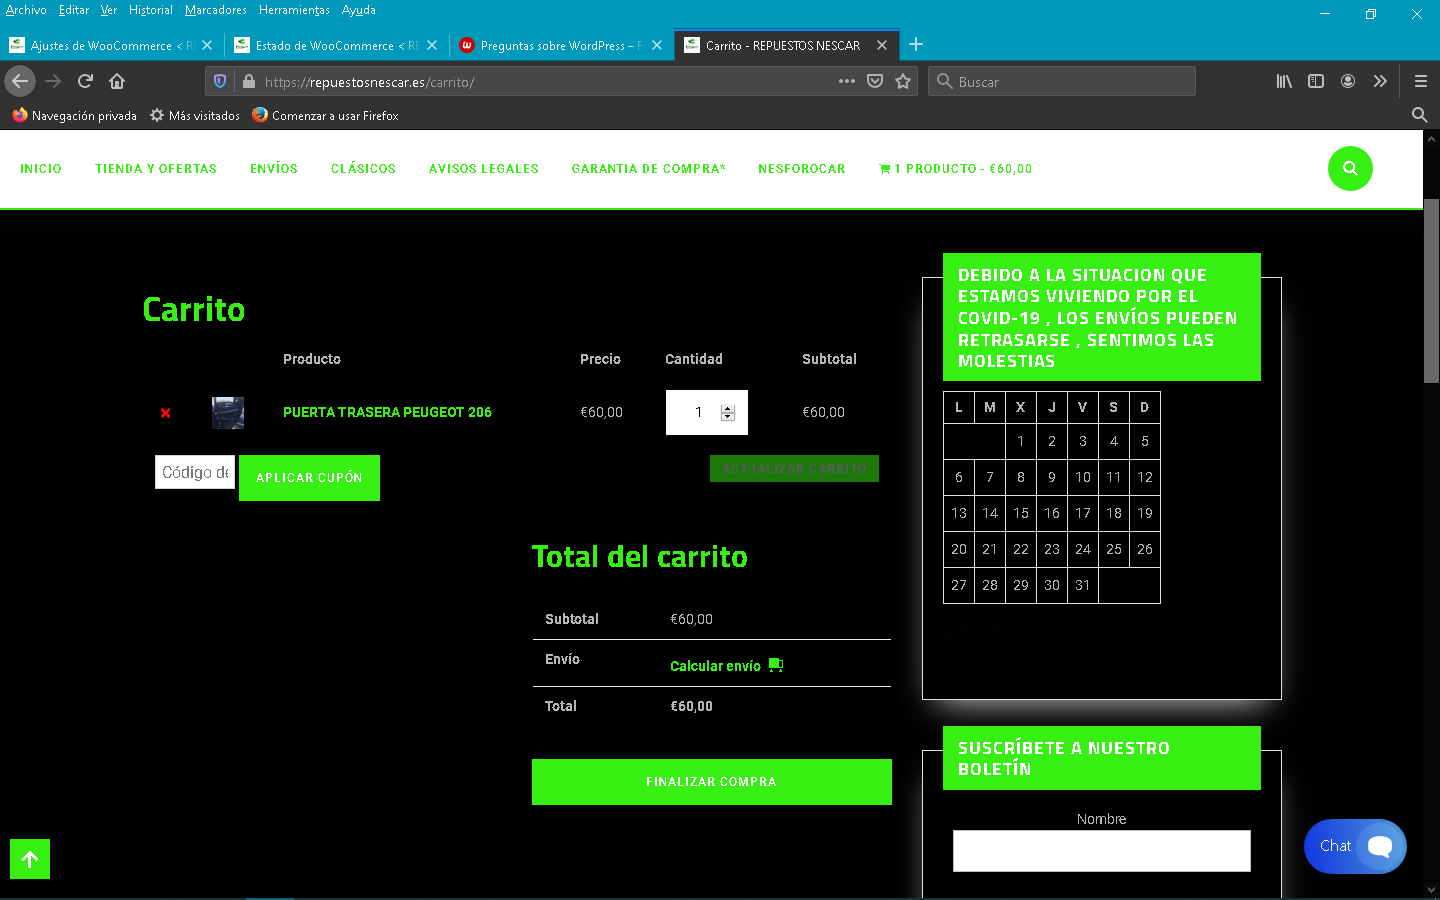Open the Marcadores menu
The image size is (1440, 900).
click(x=216, y=10)
